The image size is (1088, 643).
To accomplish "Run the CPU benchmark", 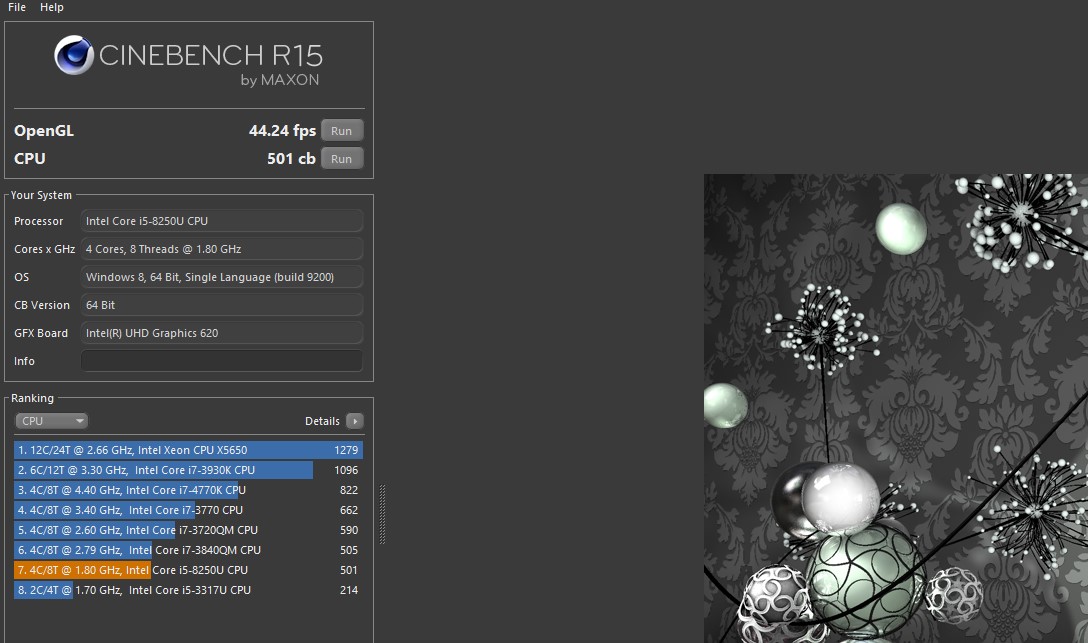I will 341,158.
